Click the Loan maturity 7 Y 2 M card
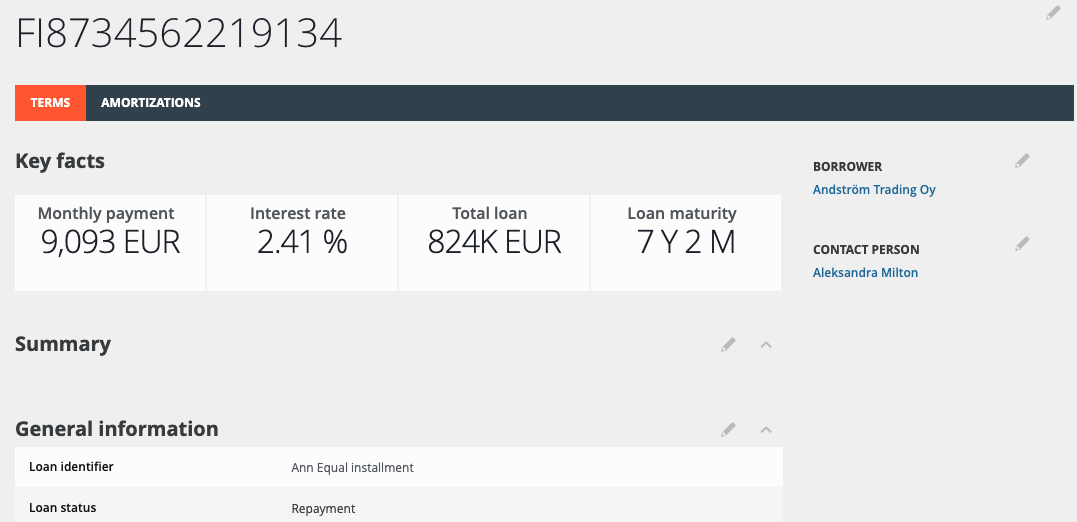Image resolution: width=1077 pixels, height=522 pixels. 685,242
